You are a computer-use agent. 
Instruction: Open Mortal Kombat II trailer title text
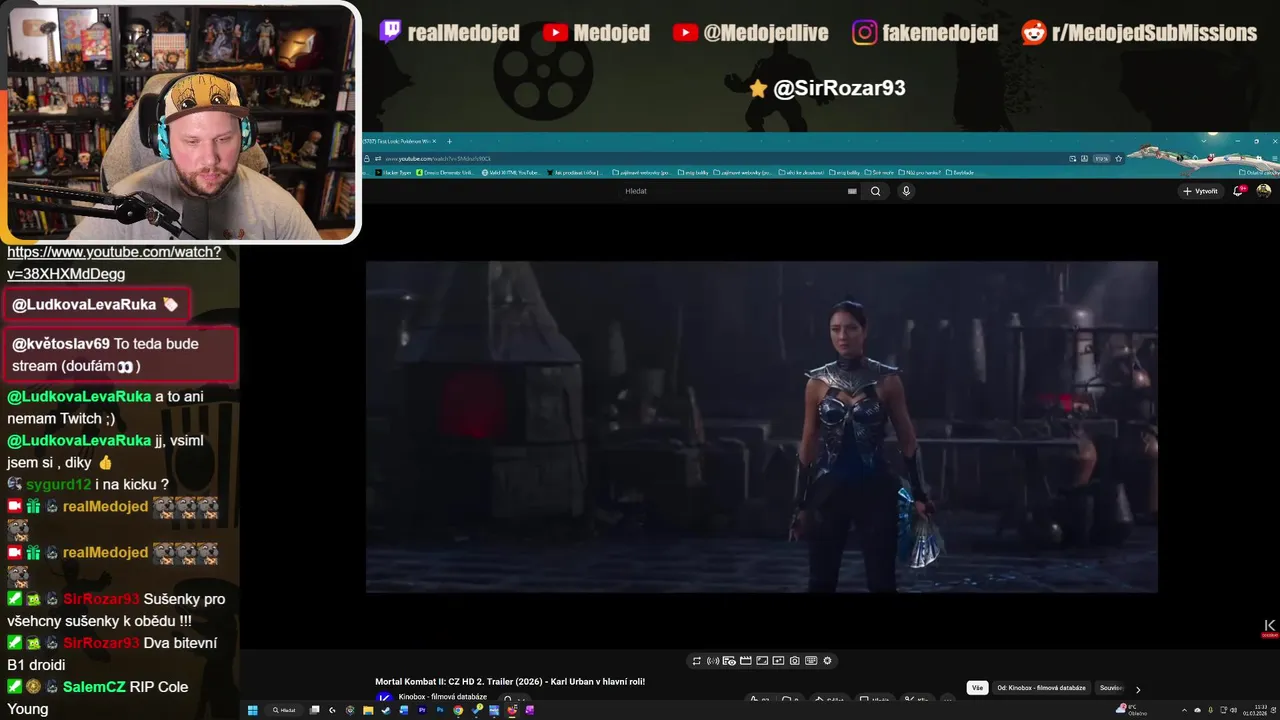point(510,682)
